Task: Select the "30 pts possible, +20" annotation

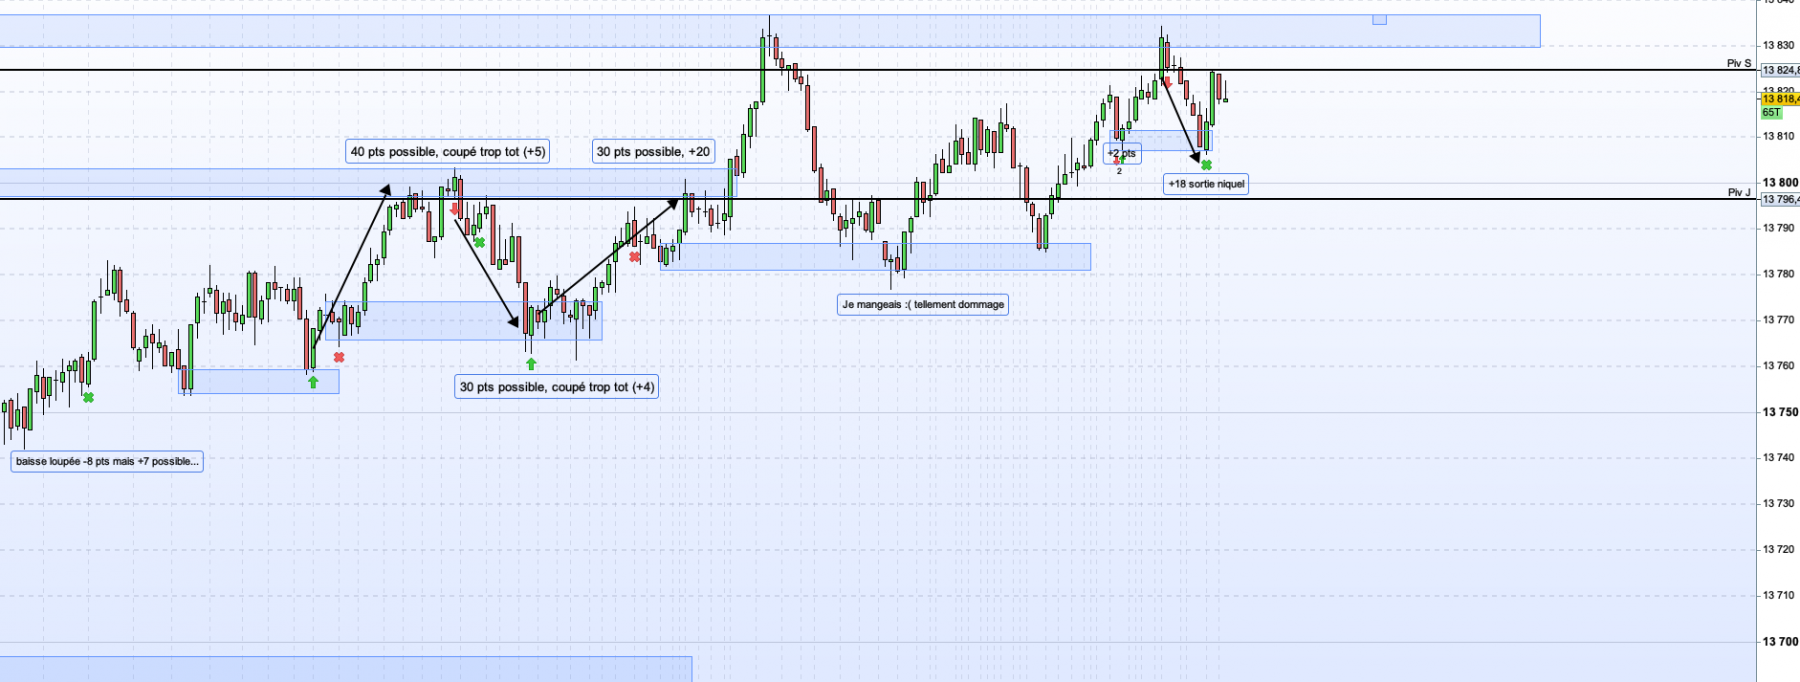Action: pyautogui.click(x=653, y=152)
